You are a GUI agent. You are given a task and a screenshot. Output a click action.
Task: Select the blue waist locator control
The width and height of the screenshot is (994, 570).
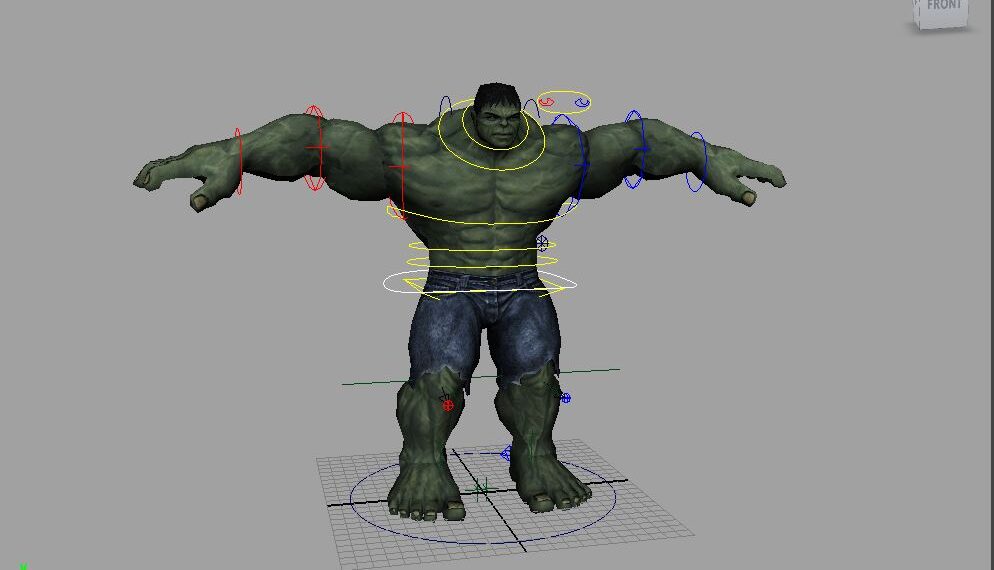(542, 243)
